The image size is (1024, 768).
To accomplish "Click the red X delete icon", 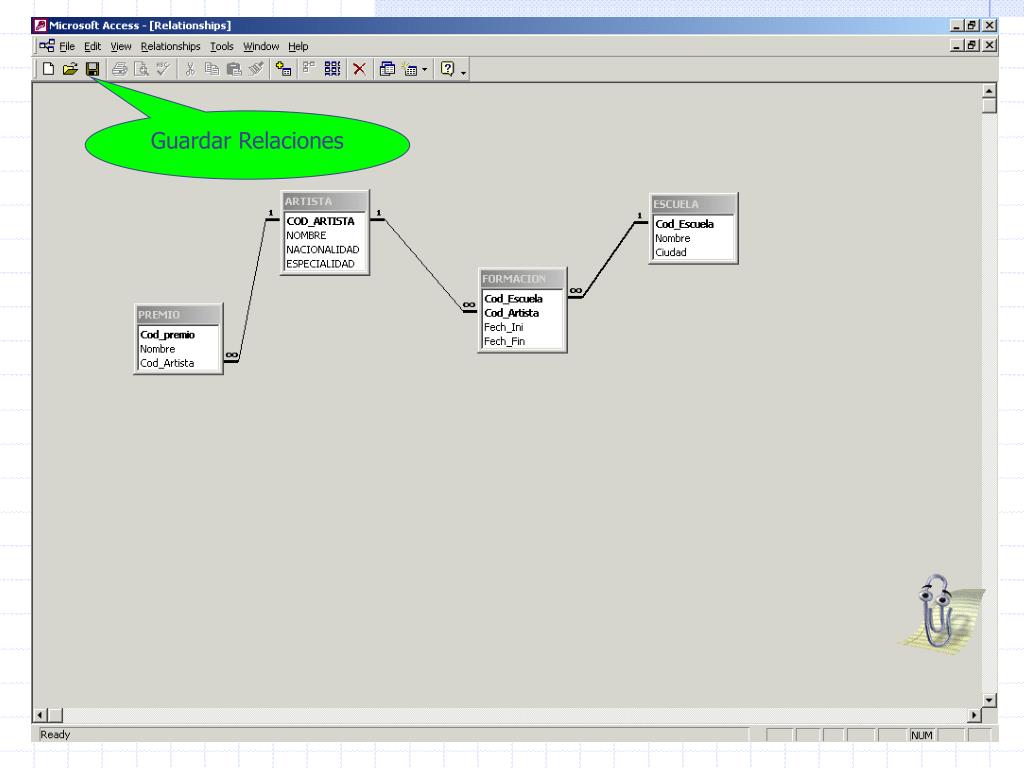I will [x=359, y=69].
